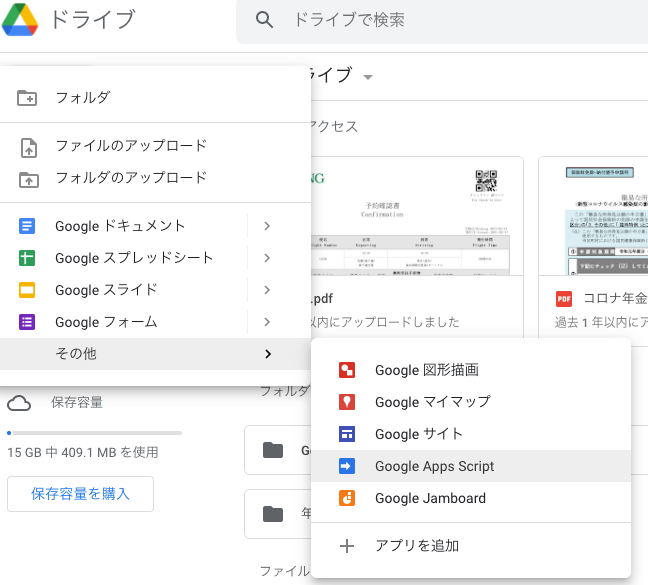Viewport: 648px width, 585px height.
Task: Open the 保存容量 storage link
Action: coord(77,402)
